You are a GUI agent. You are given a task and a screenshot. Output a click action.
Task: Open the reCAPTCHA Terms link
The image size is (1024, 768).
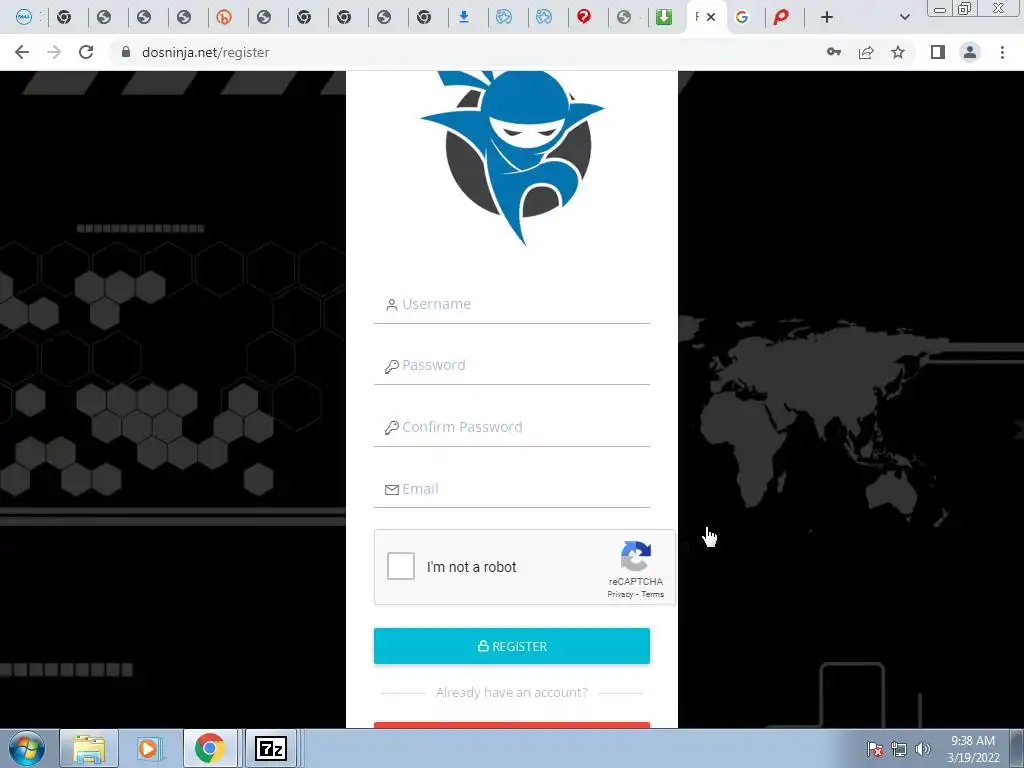652,594
